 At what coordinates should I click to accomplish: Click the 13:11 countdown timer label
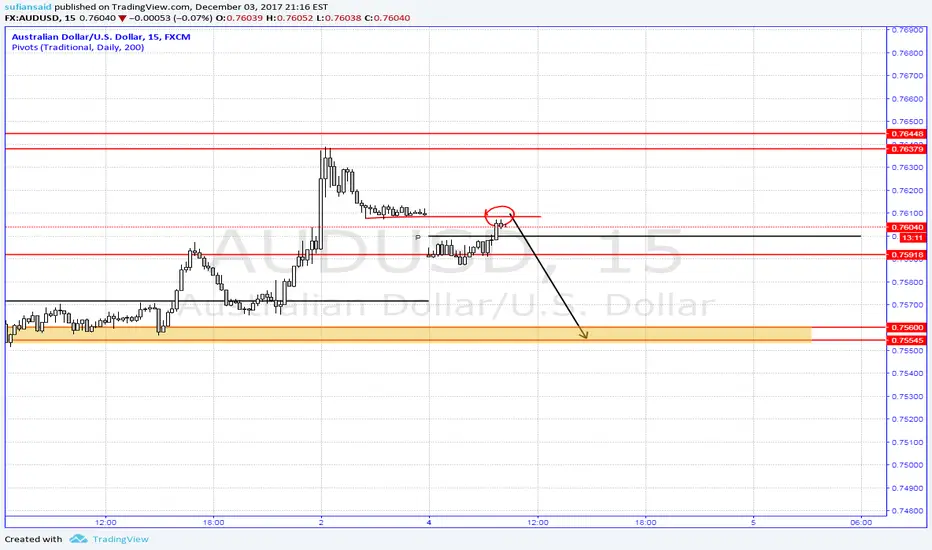(x=912, y=238)
